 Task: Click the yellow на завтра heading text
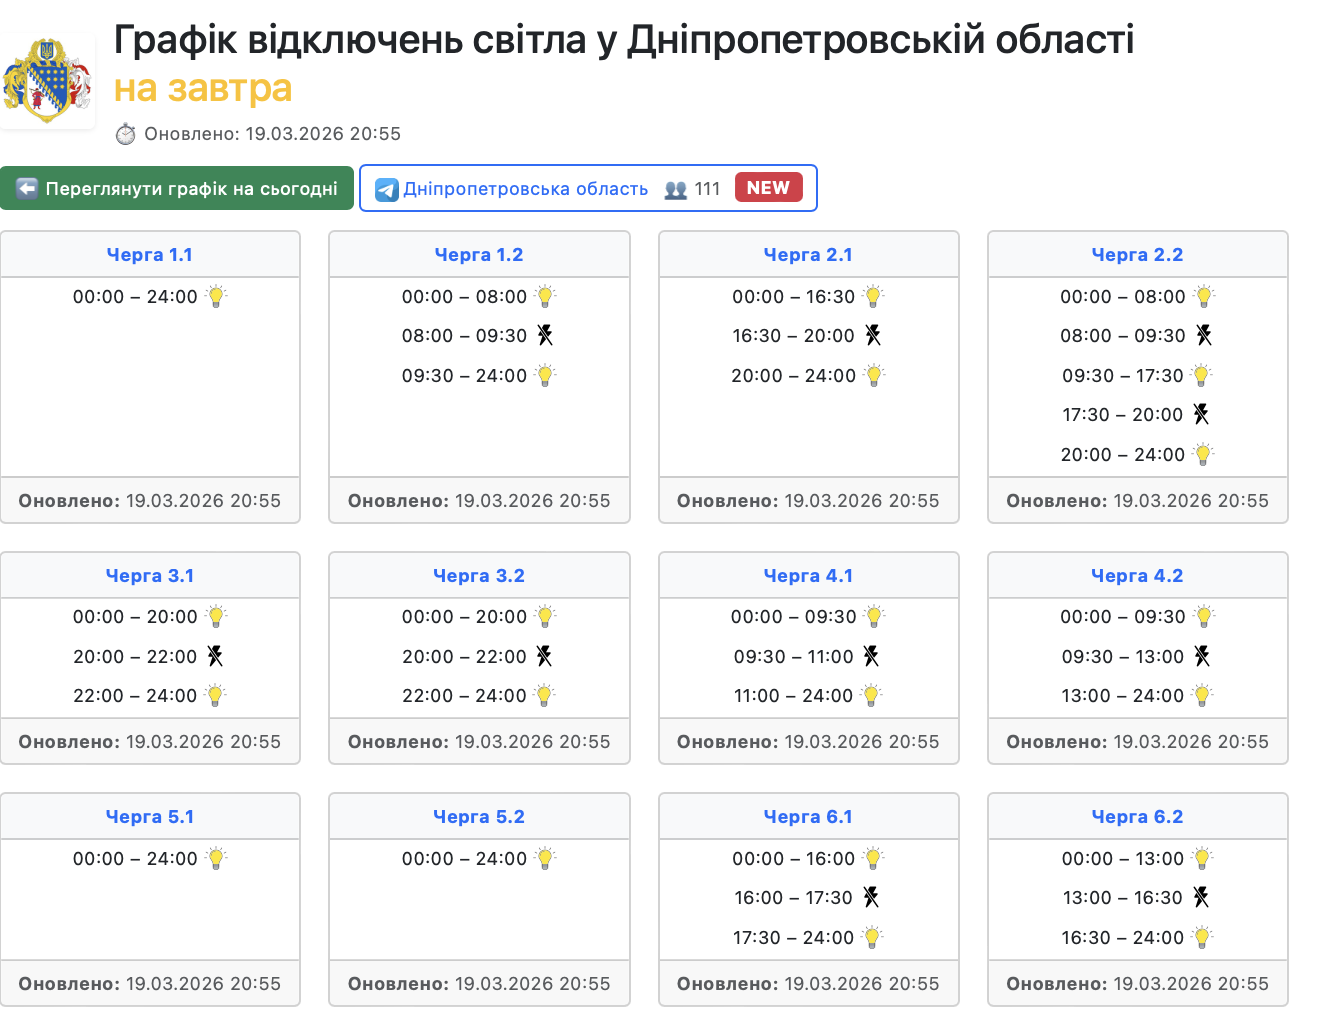(203, 89)
